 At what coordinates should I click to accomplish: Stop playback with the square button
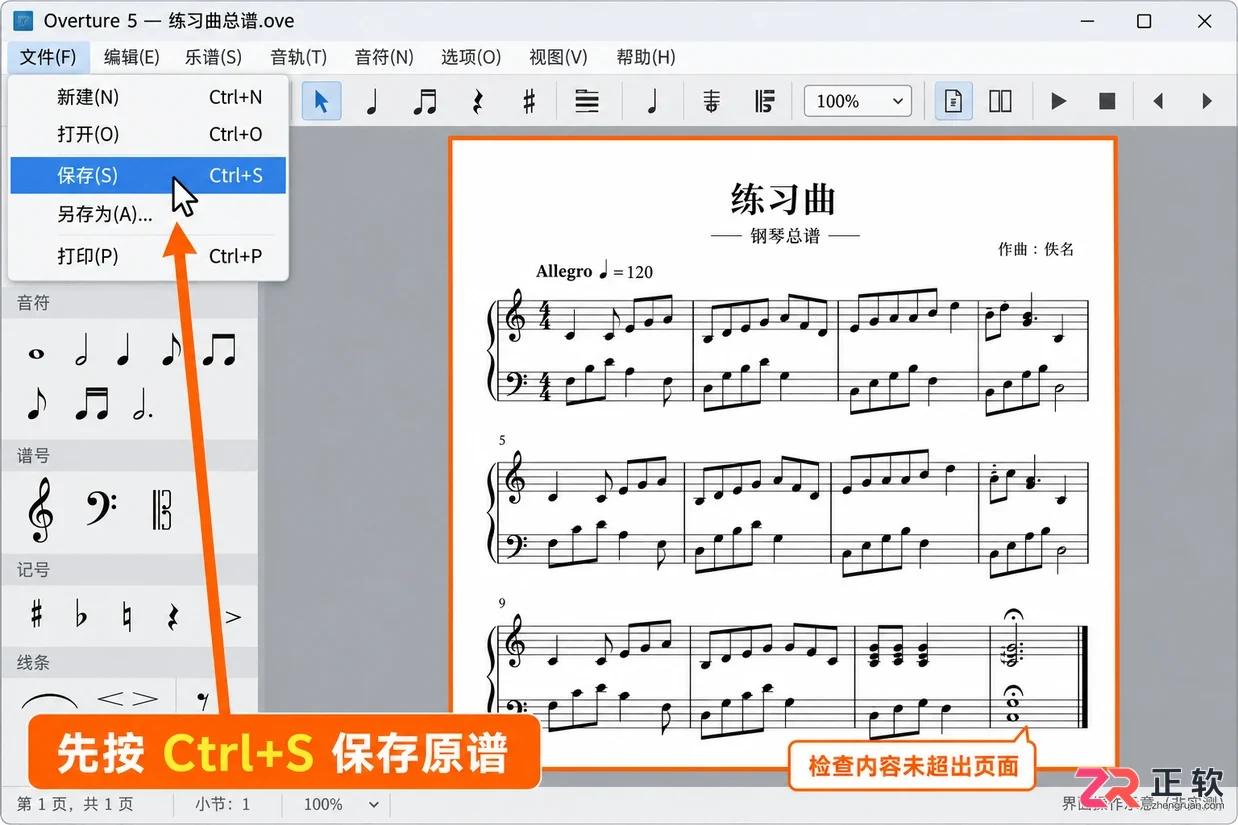(1107, 101)
